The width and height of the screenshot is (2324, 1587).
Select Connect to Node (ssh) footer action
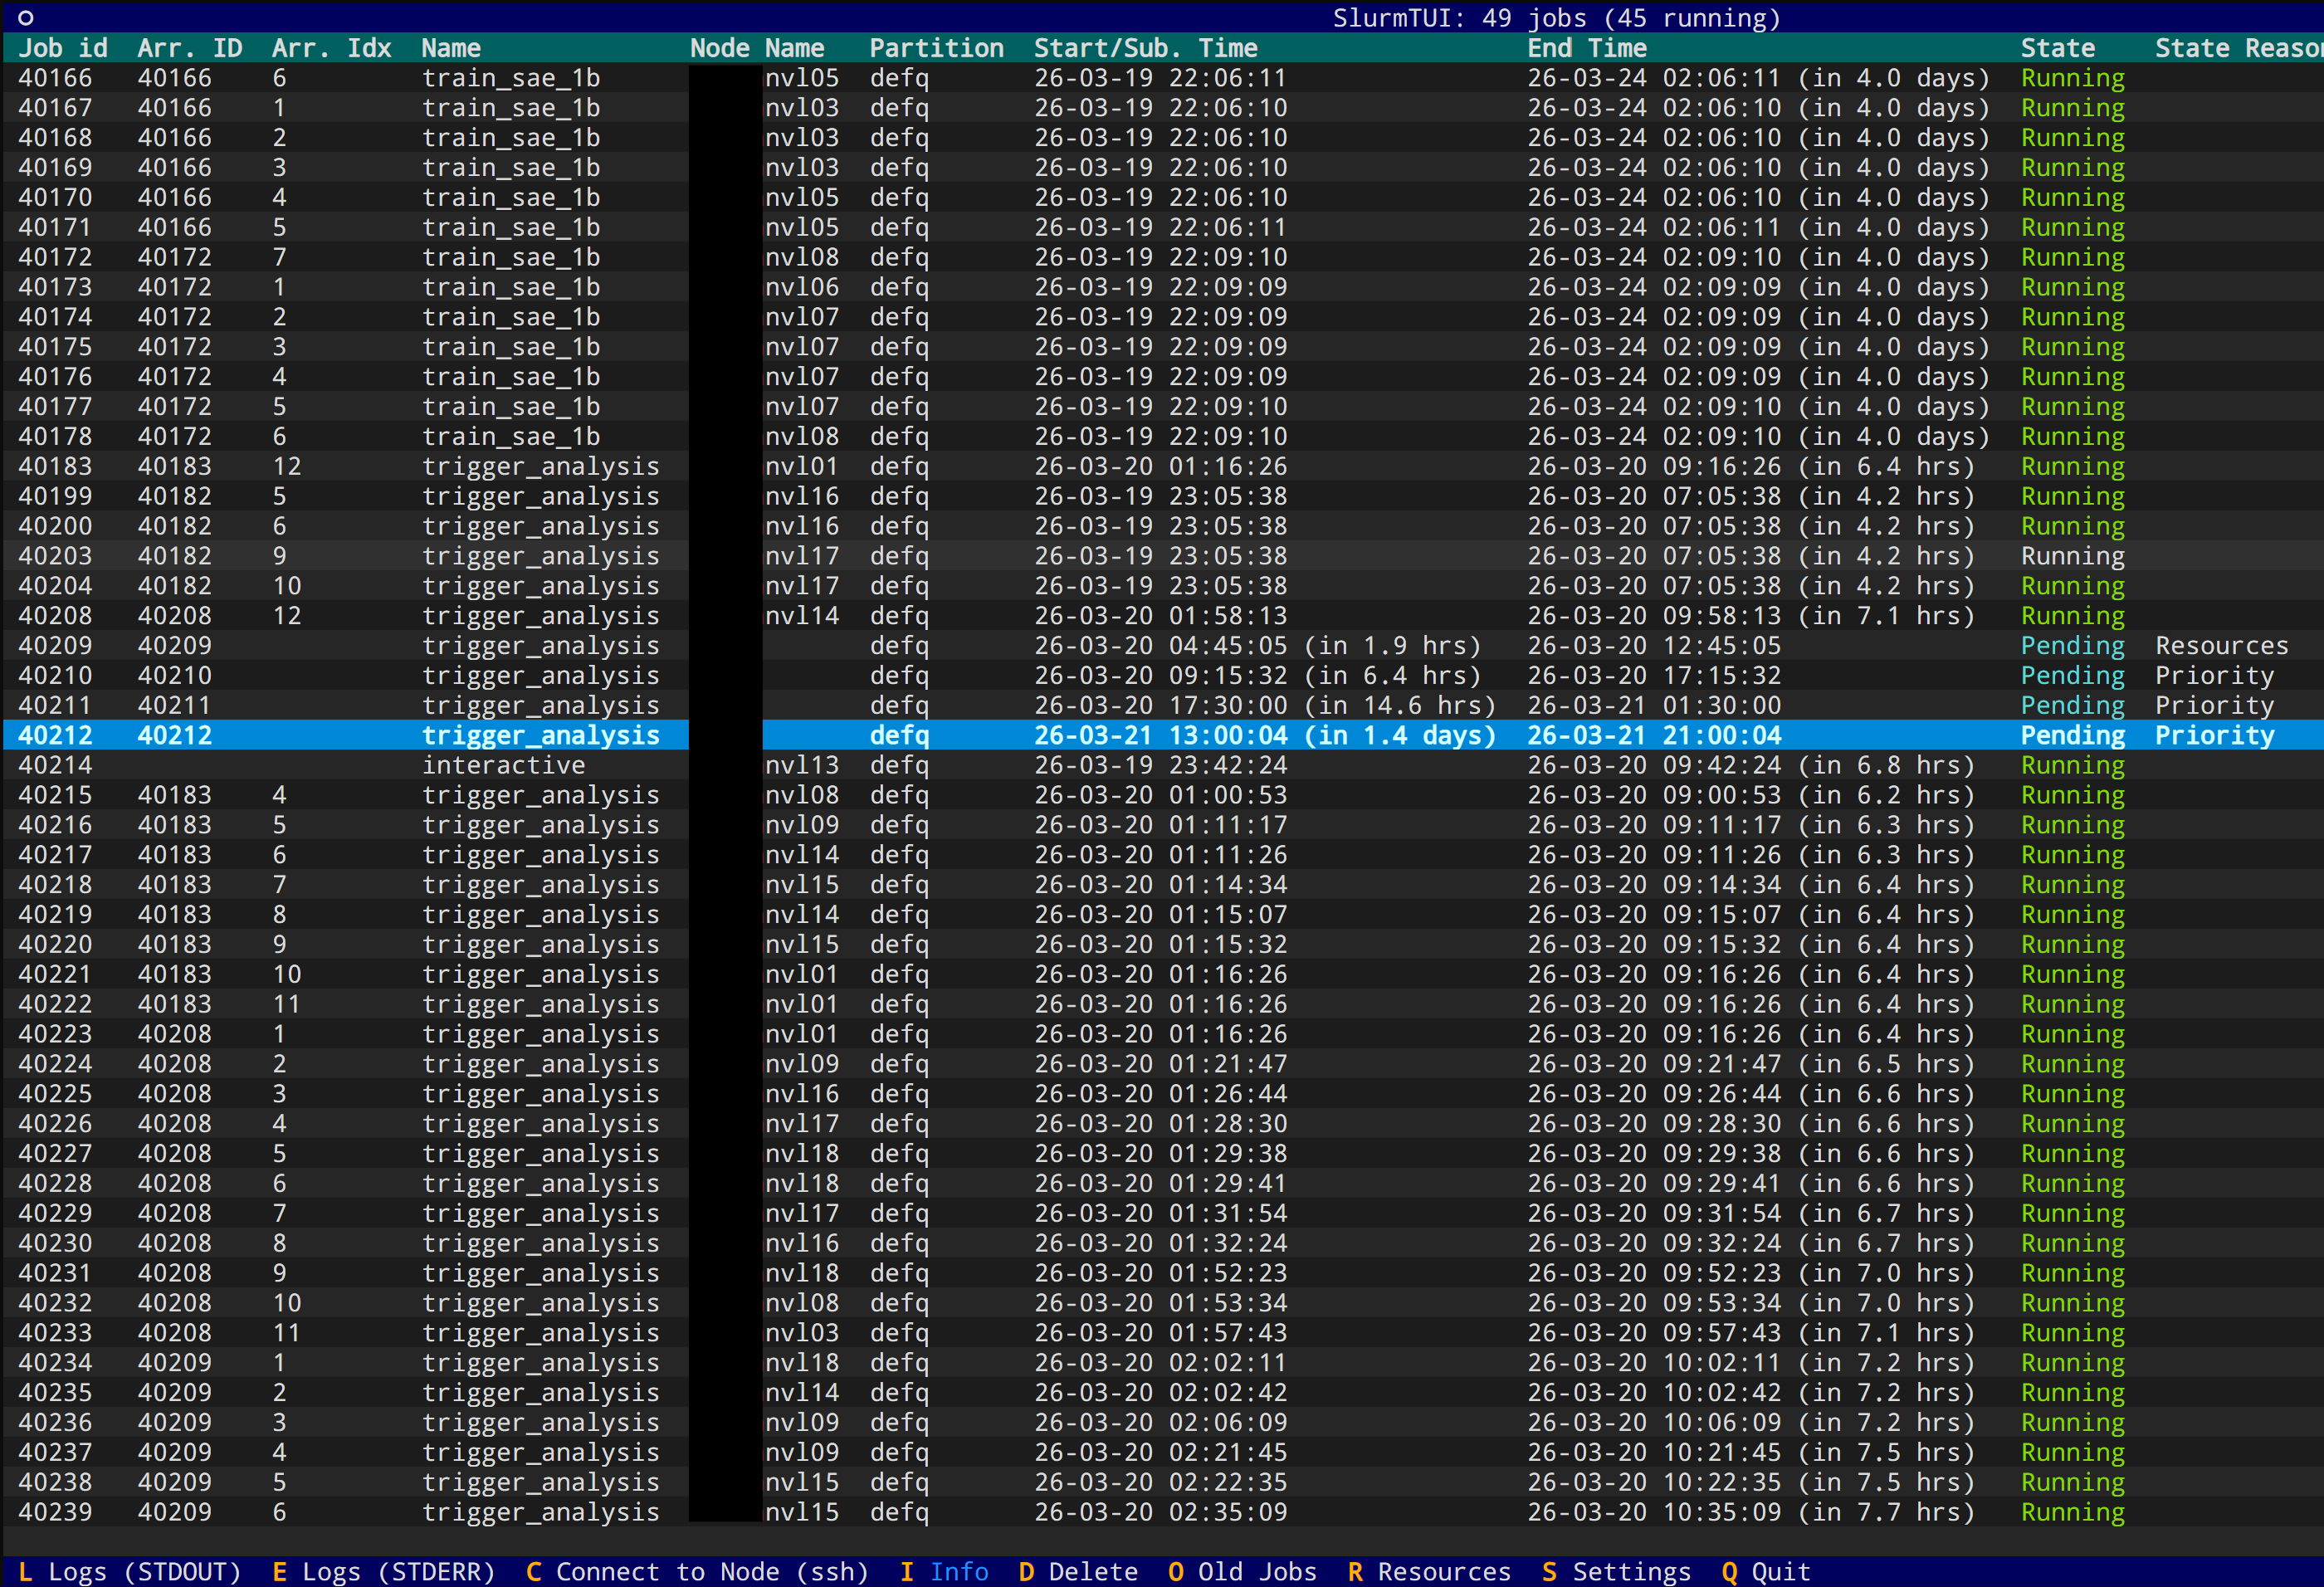697,1572
